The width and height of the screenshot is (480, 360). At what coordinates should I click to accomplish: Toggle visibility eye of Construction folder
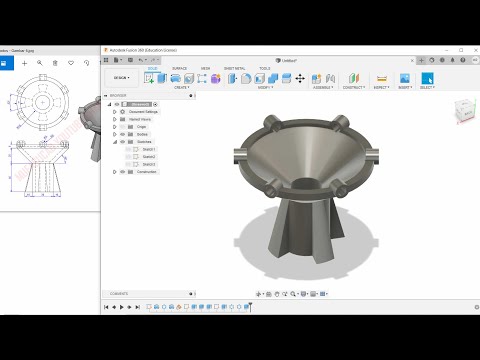tap(123, 172)
